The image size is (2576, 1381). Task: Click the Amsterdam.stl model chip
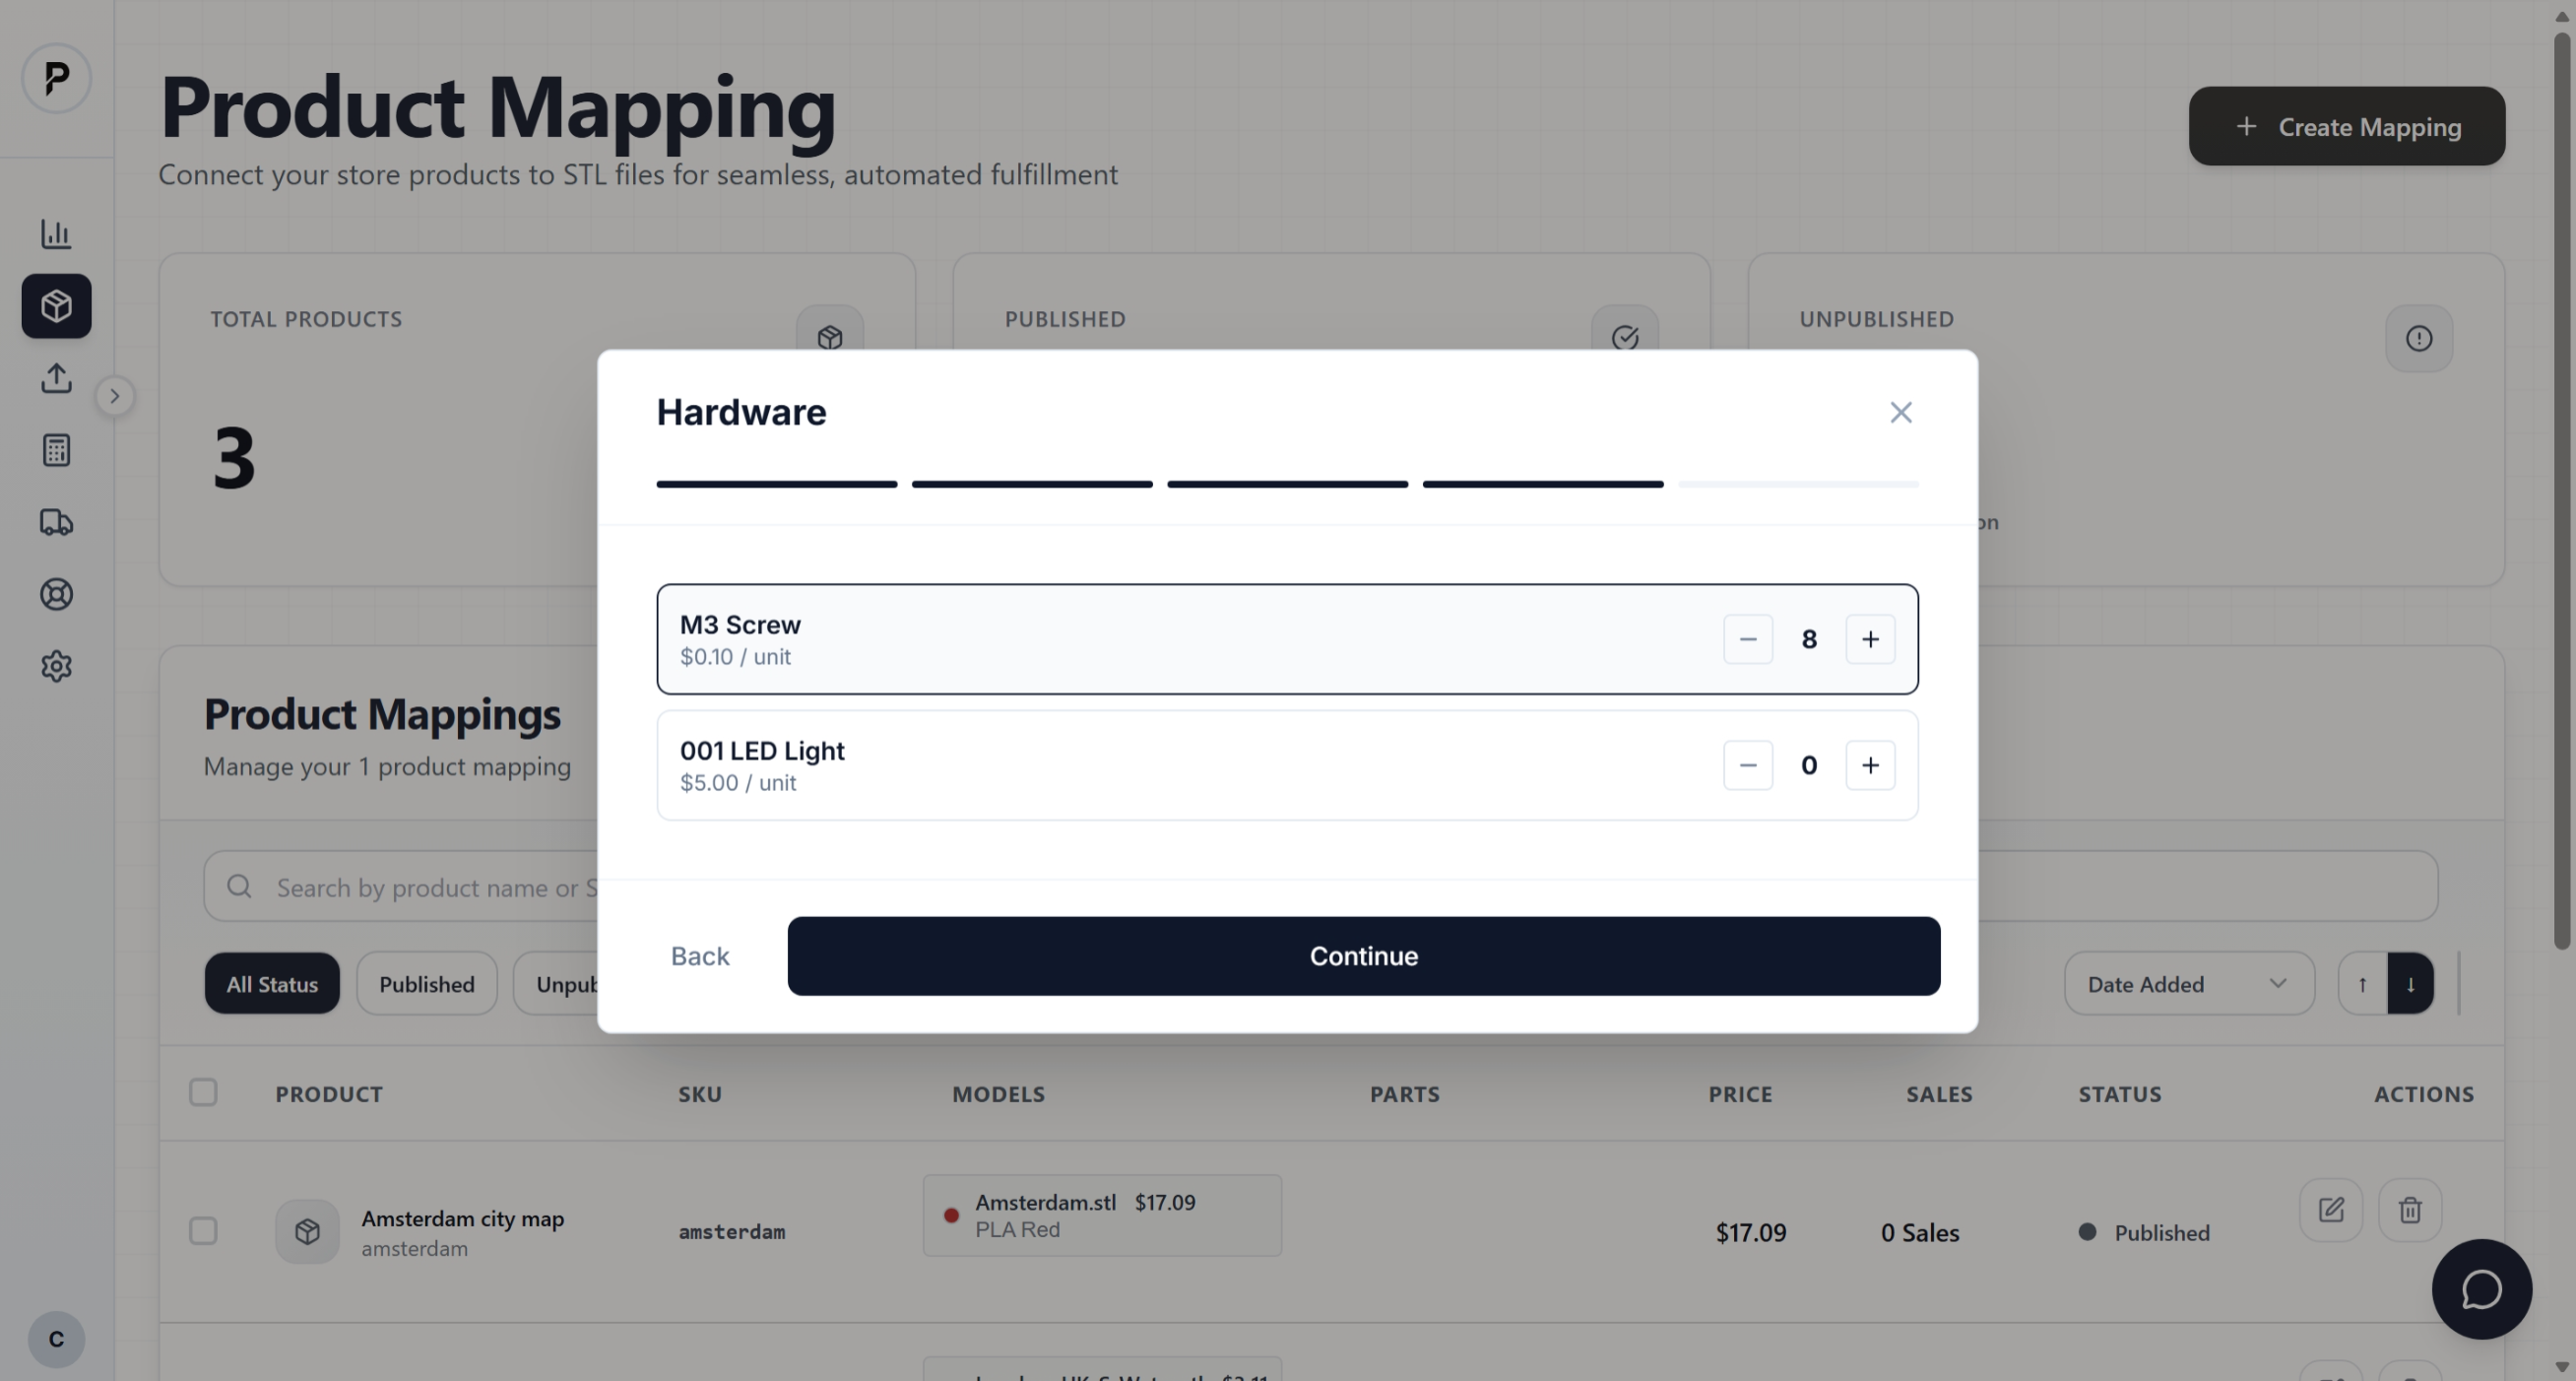tap(1102, 1215)
